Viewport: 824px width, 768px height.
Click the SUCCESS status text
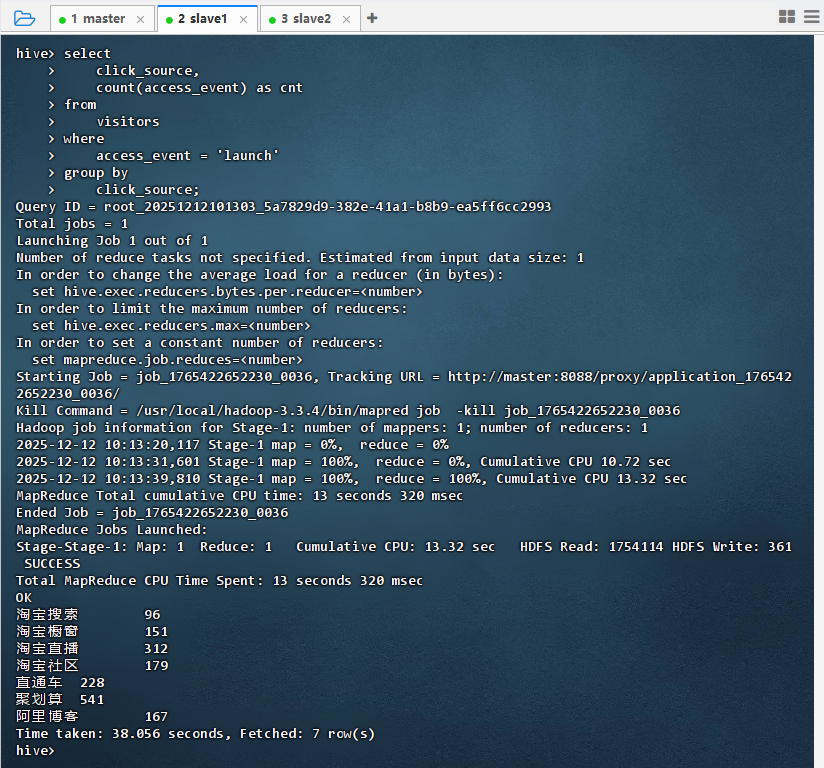pos(52,564)
